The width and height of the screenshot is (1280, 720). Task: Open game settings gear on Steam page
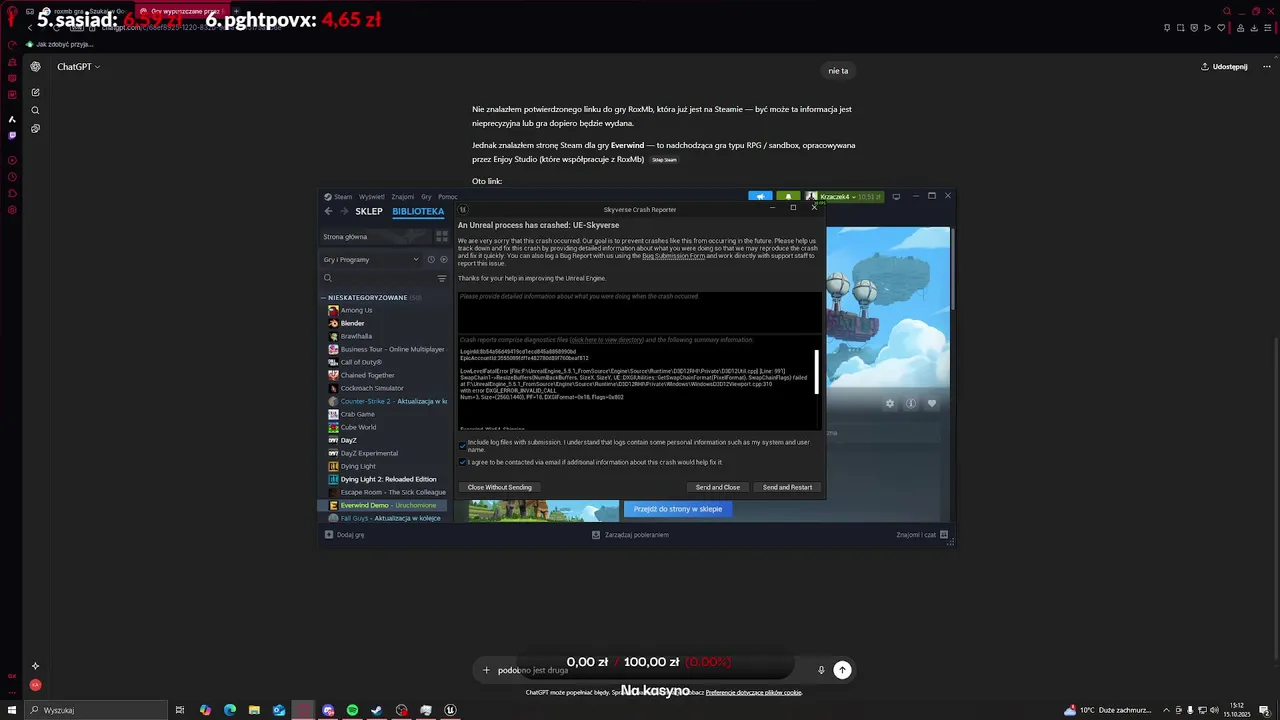889,404
